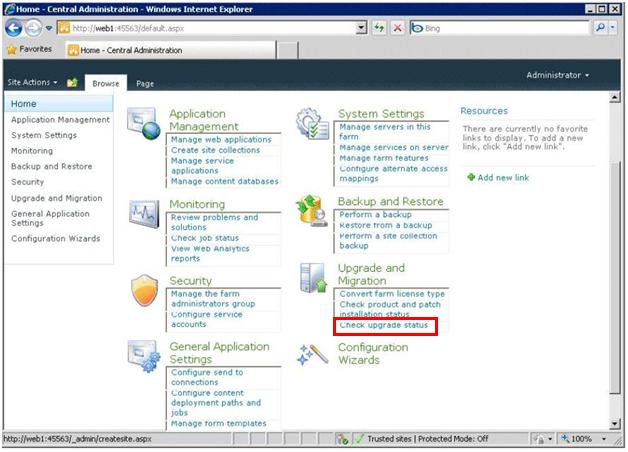Click the Security shield icon
Image resolution: width=628 pixels, height=452 pixels.
tap(144, 290)
